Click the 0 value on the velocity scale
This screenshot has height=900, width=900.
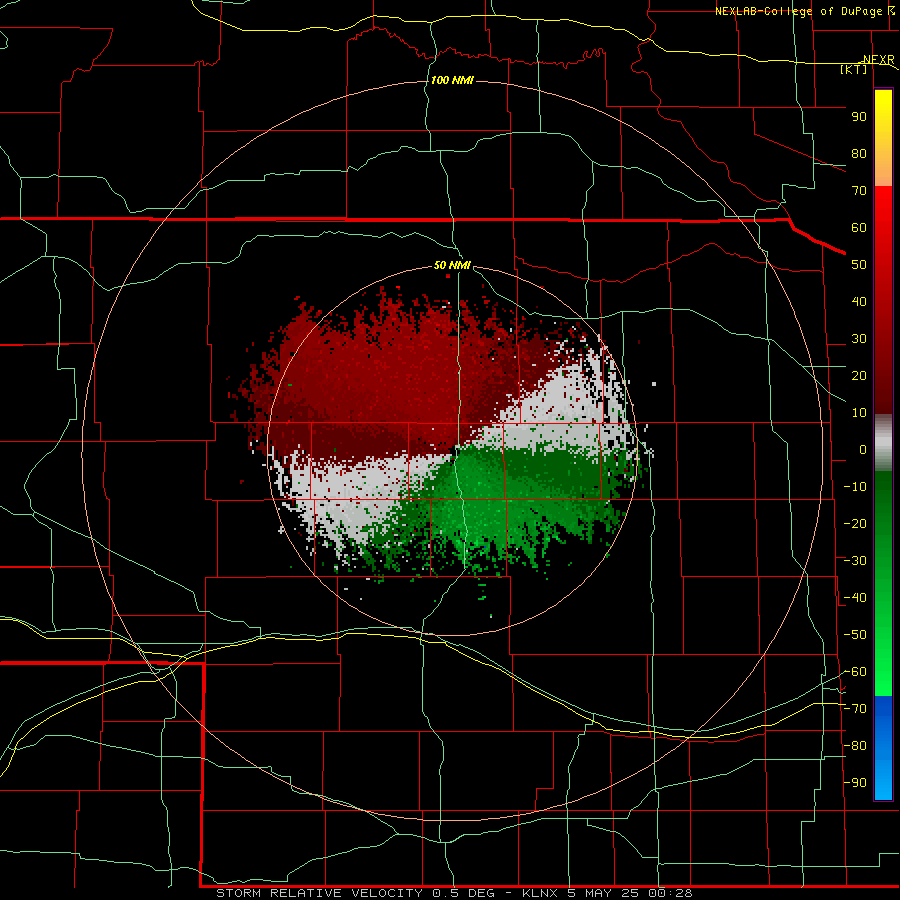(863, 450)
